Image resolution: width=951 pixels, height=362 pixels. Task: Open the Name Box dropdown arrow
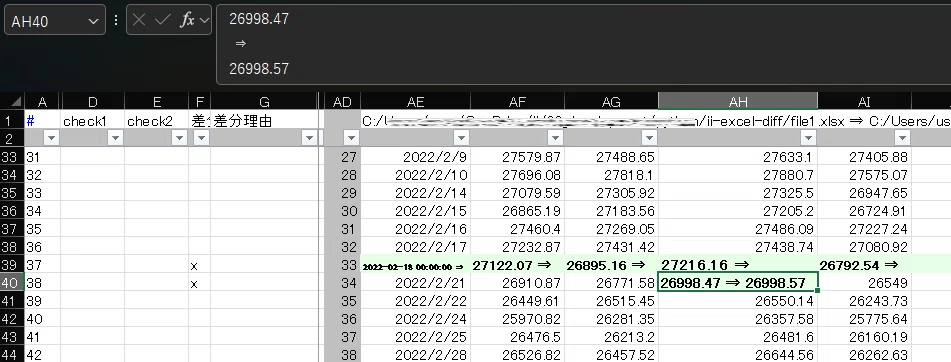(x=93, y=21)
